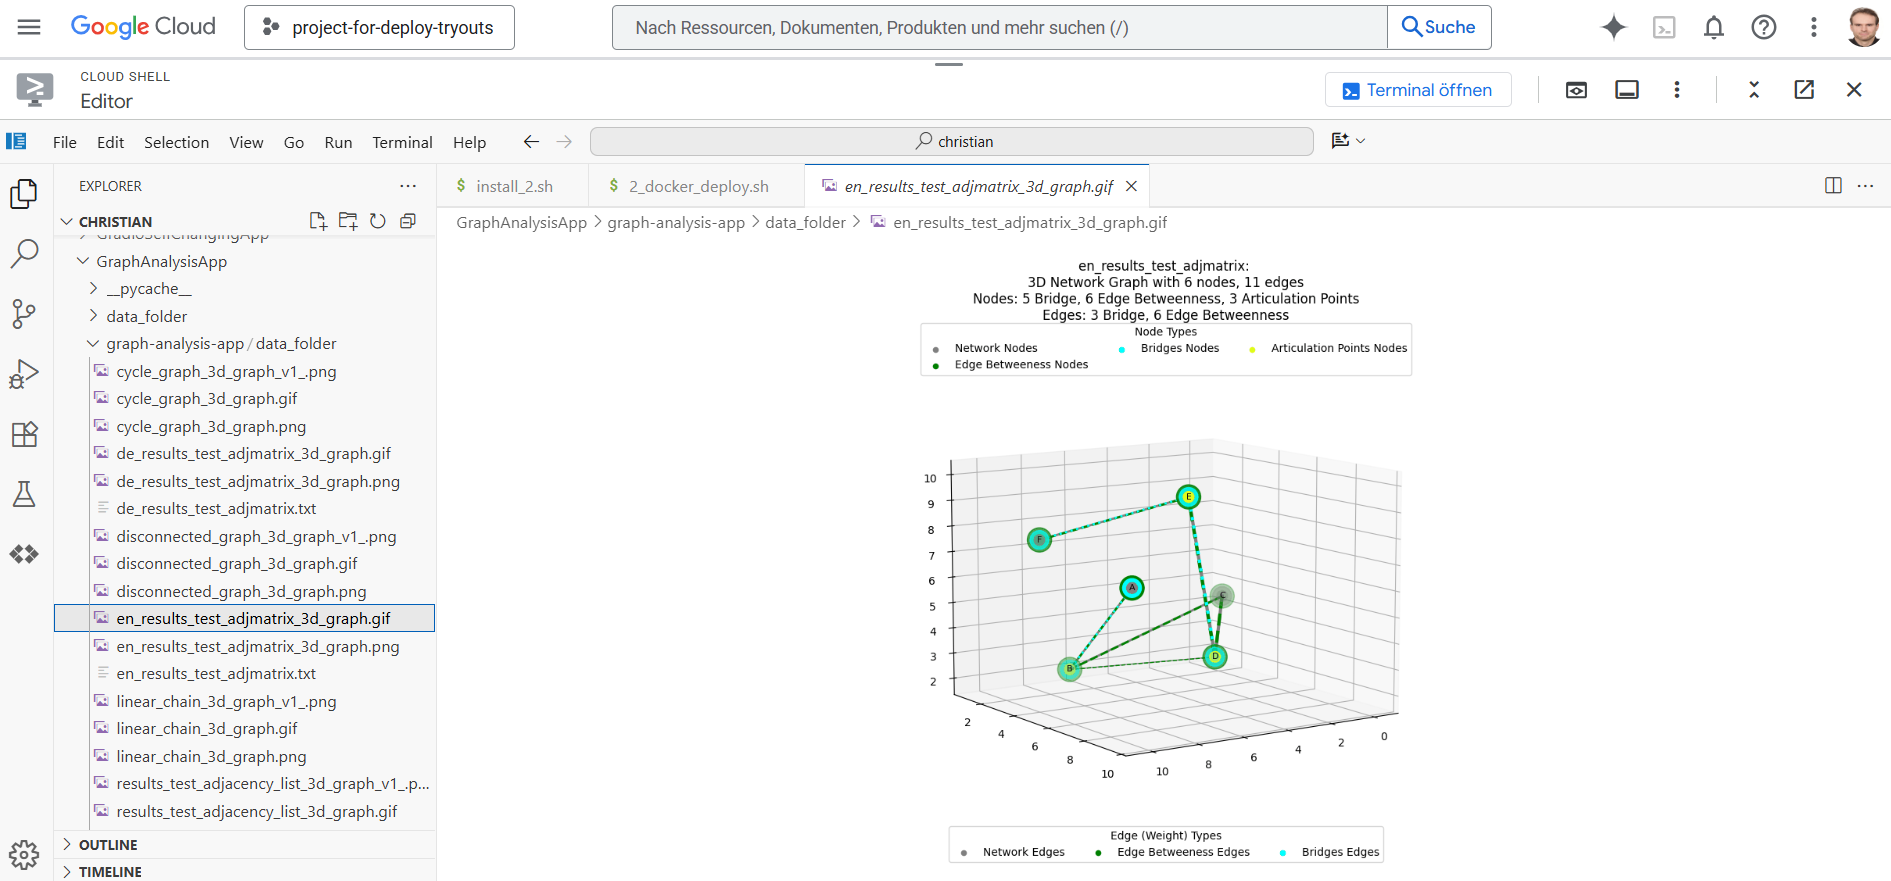Screen dimensions: 1891x881
Task: Open the Manage gear settings
Action: (x=24, y=854)
